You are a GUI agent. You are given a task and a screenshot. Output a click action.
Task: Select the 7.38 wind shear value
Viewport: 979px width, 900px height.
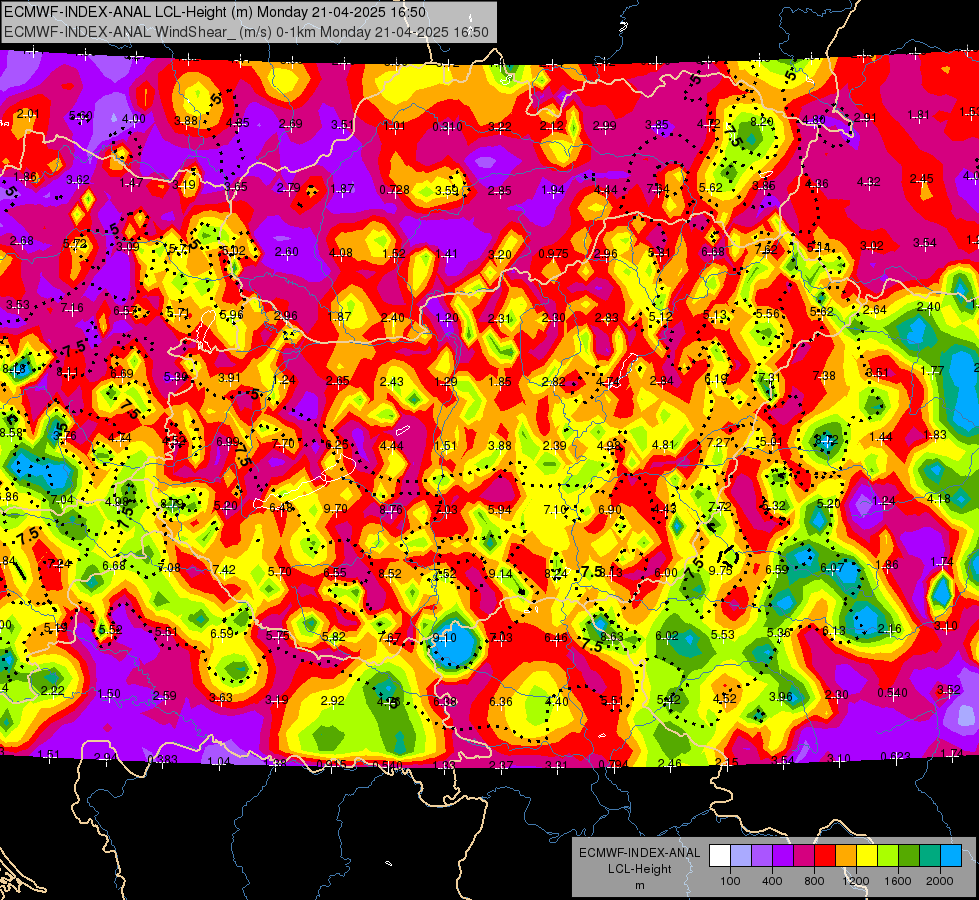click(824, 375)
